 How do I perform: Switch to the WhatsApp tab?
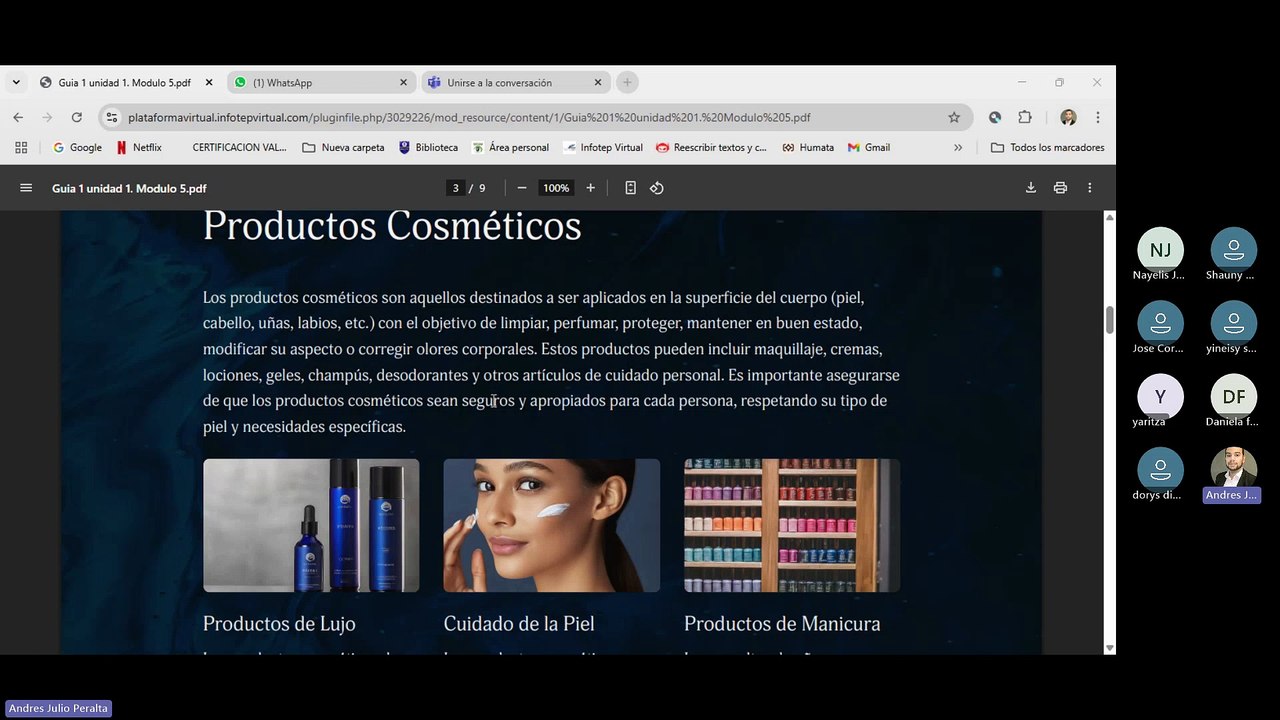(322, 83)
